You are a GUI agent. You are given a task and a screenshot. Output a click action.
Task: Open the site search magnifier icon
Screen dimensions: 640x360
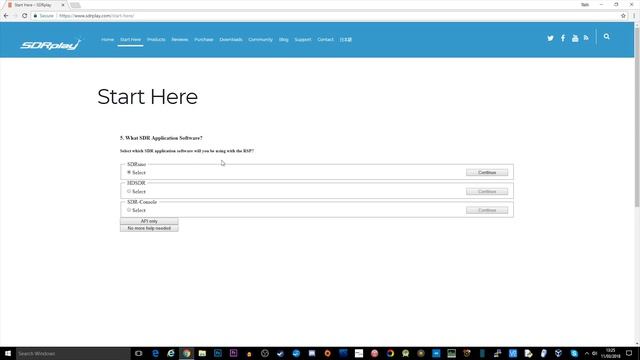(607, 37)
